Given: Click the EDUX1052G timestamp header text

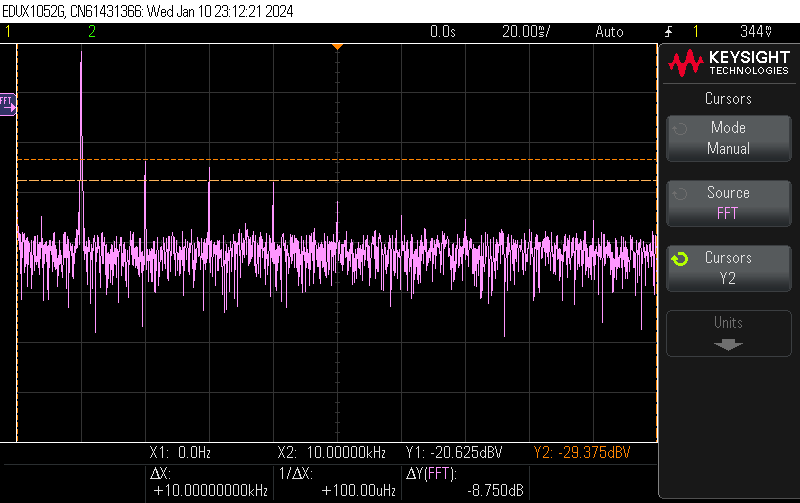Looking at the screenshot, I should click(x=148, y=11).
